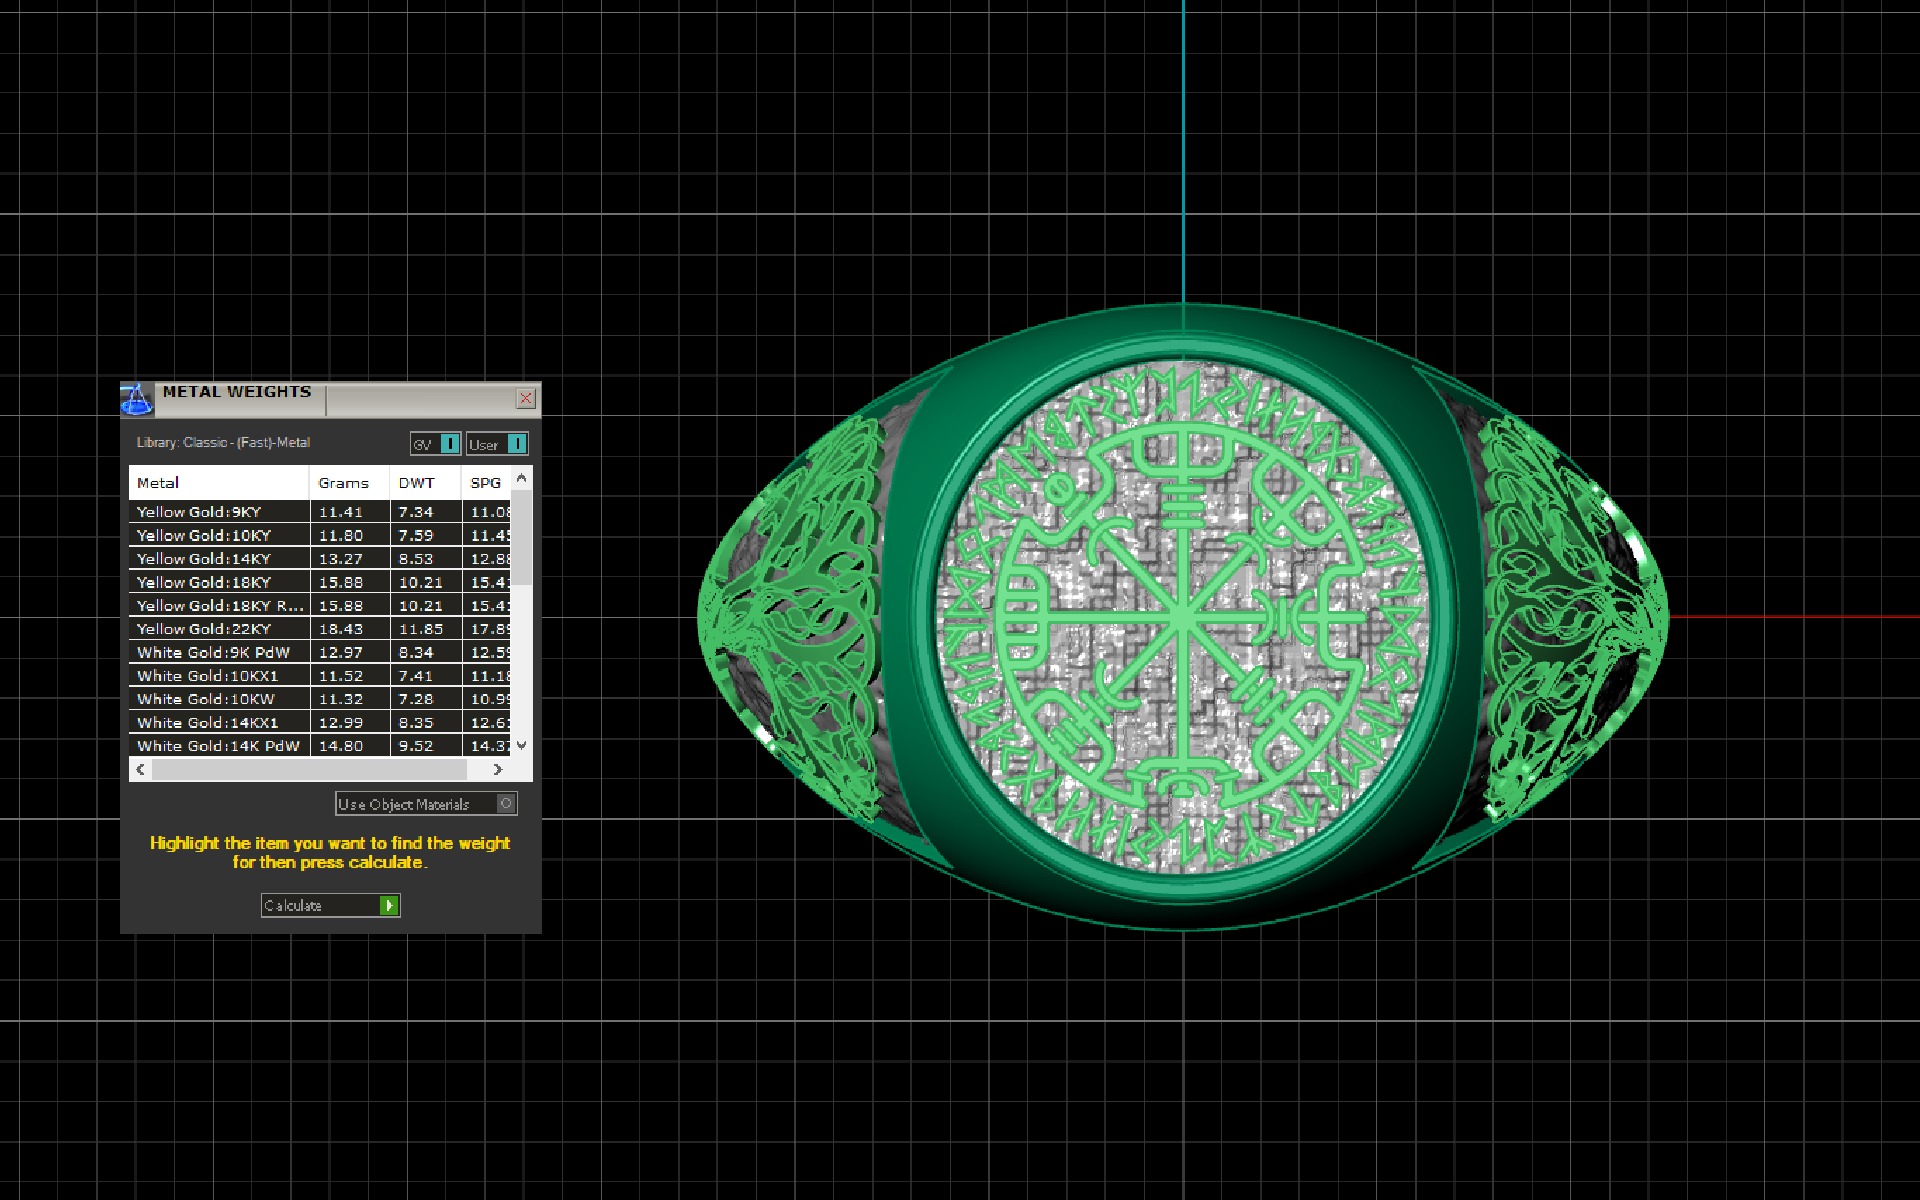Select the Yellow Gold:22KY row
Screen dimensions: 1920x1200
pyautogui.click(x=204, y=629)
